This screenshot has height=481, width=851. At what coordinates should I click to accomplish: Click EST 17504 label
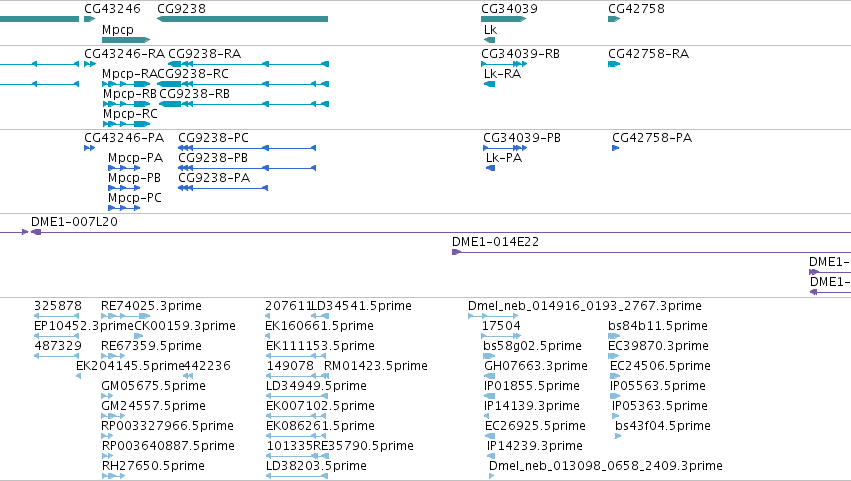pos(501,326)
